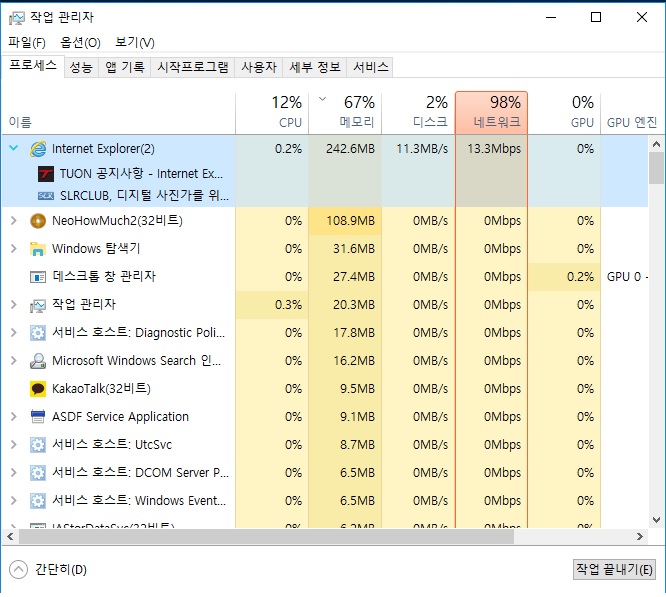666x597 pixels.
Task: Switch to the 서비스 tab
Action: (x=370, y=67)
